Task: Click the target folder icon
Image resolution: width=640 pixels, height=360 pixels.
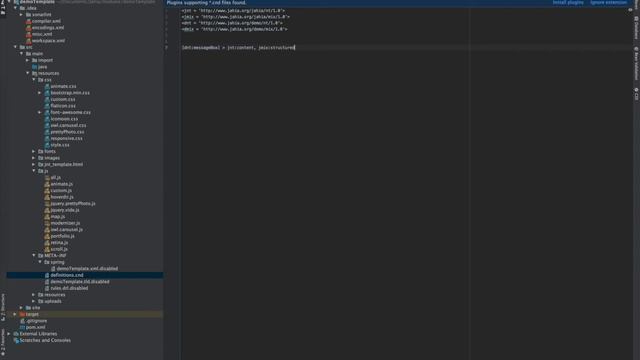Action: 22,314
